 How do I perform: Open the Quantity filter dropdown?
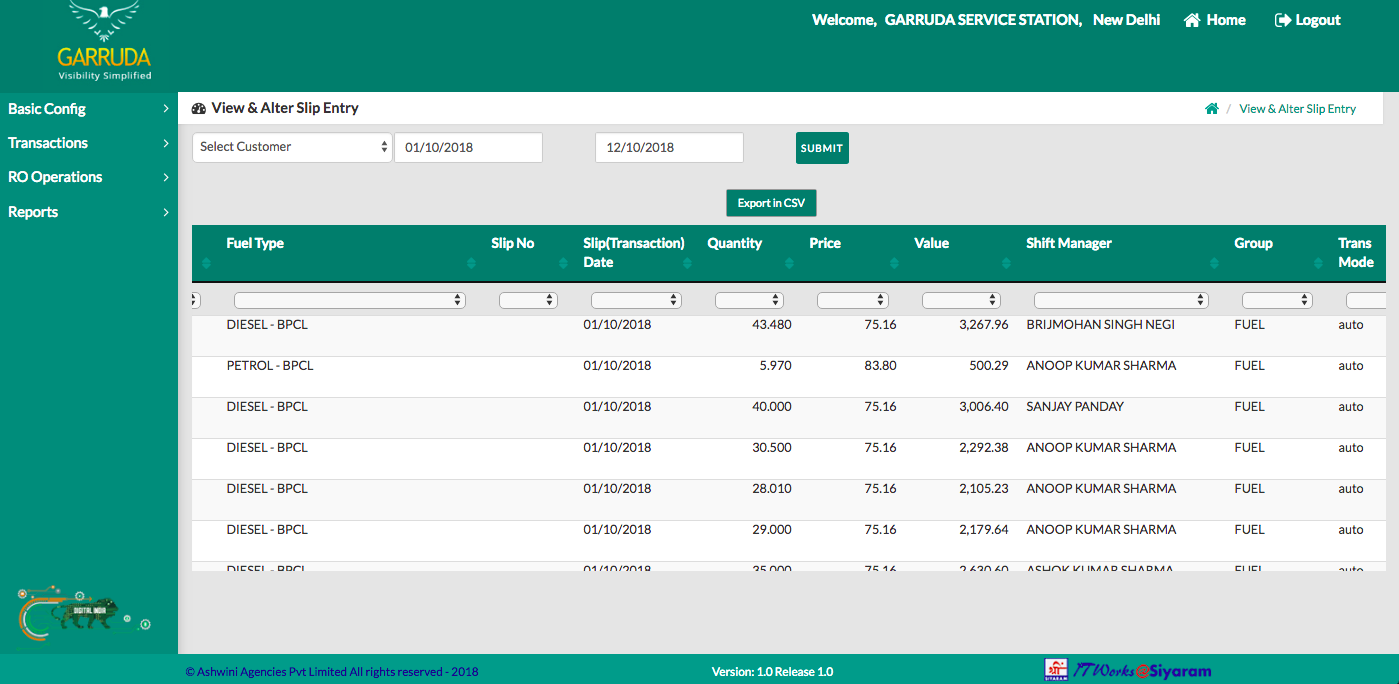tap(749, 300)
